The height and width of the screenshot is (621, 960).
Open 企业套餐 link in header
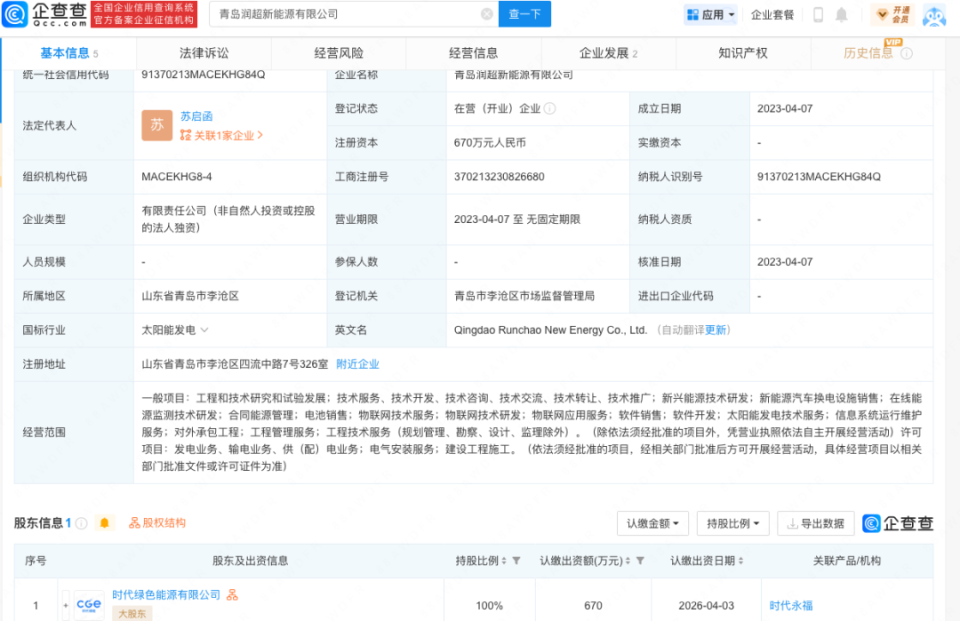click(x=772, y=15)
